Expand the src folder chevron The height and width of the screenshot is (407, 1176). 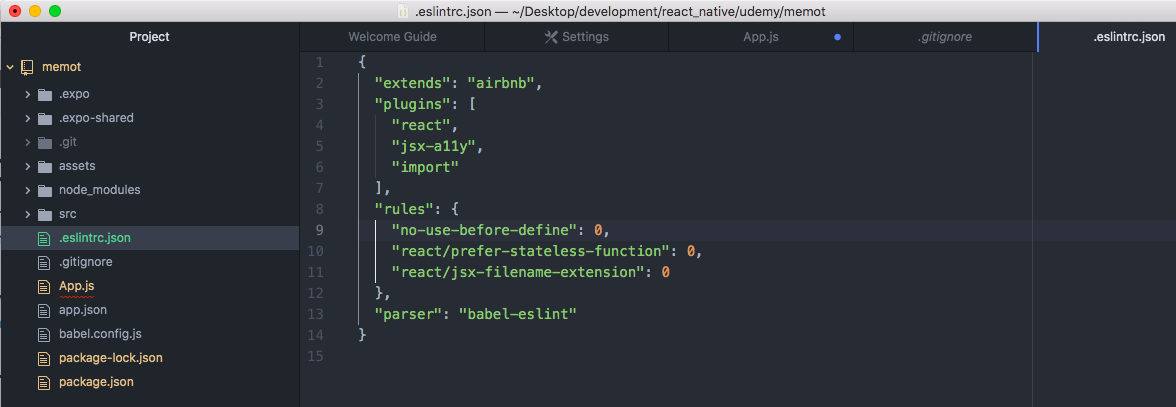click(27, 214)
